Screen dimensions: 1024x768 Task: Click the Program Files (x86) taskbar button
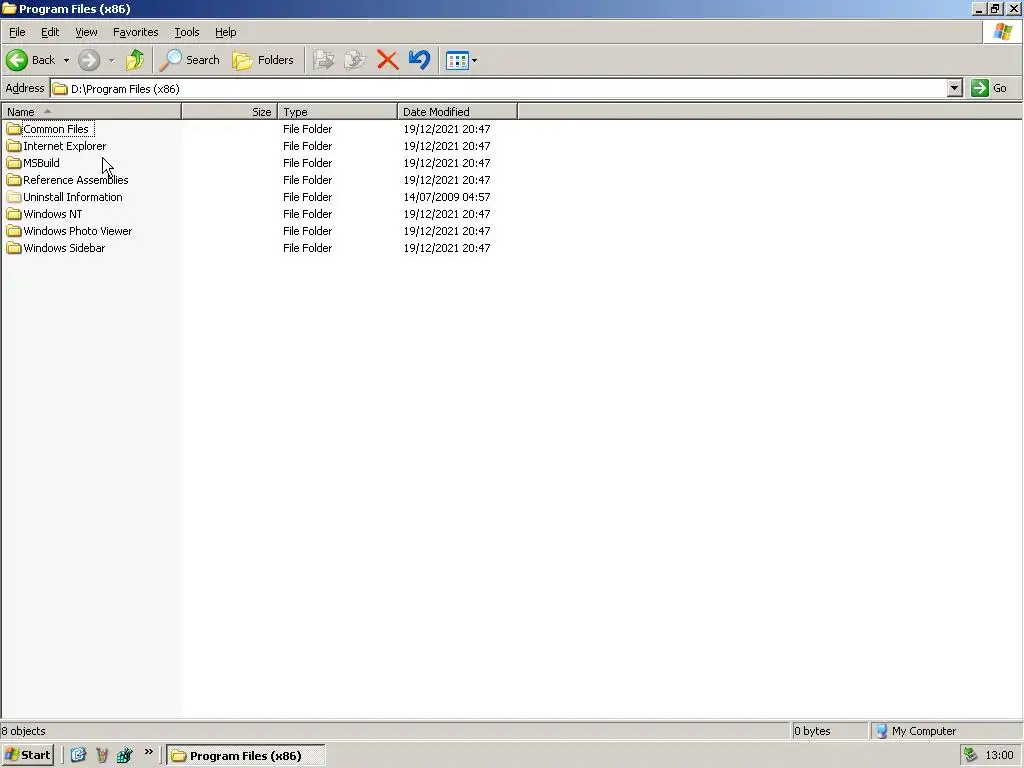point(245,756)
